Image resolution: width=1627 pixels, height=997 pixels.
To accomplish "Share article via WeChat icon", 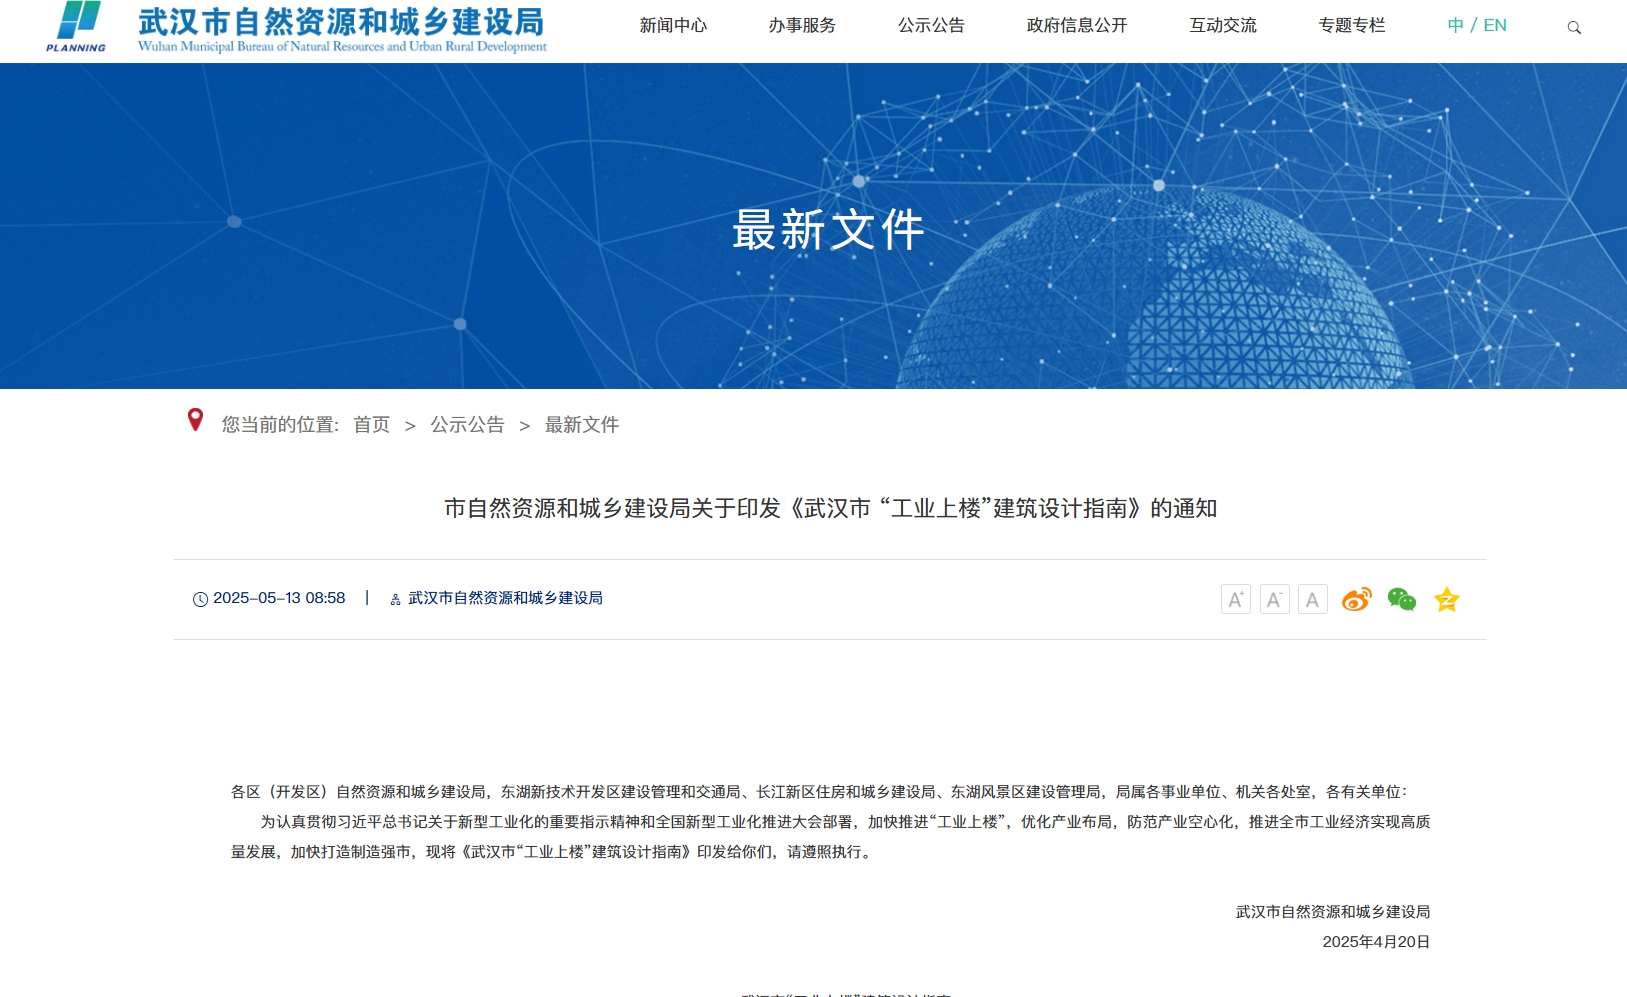I will [x=1401, y=599].
